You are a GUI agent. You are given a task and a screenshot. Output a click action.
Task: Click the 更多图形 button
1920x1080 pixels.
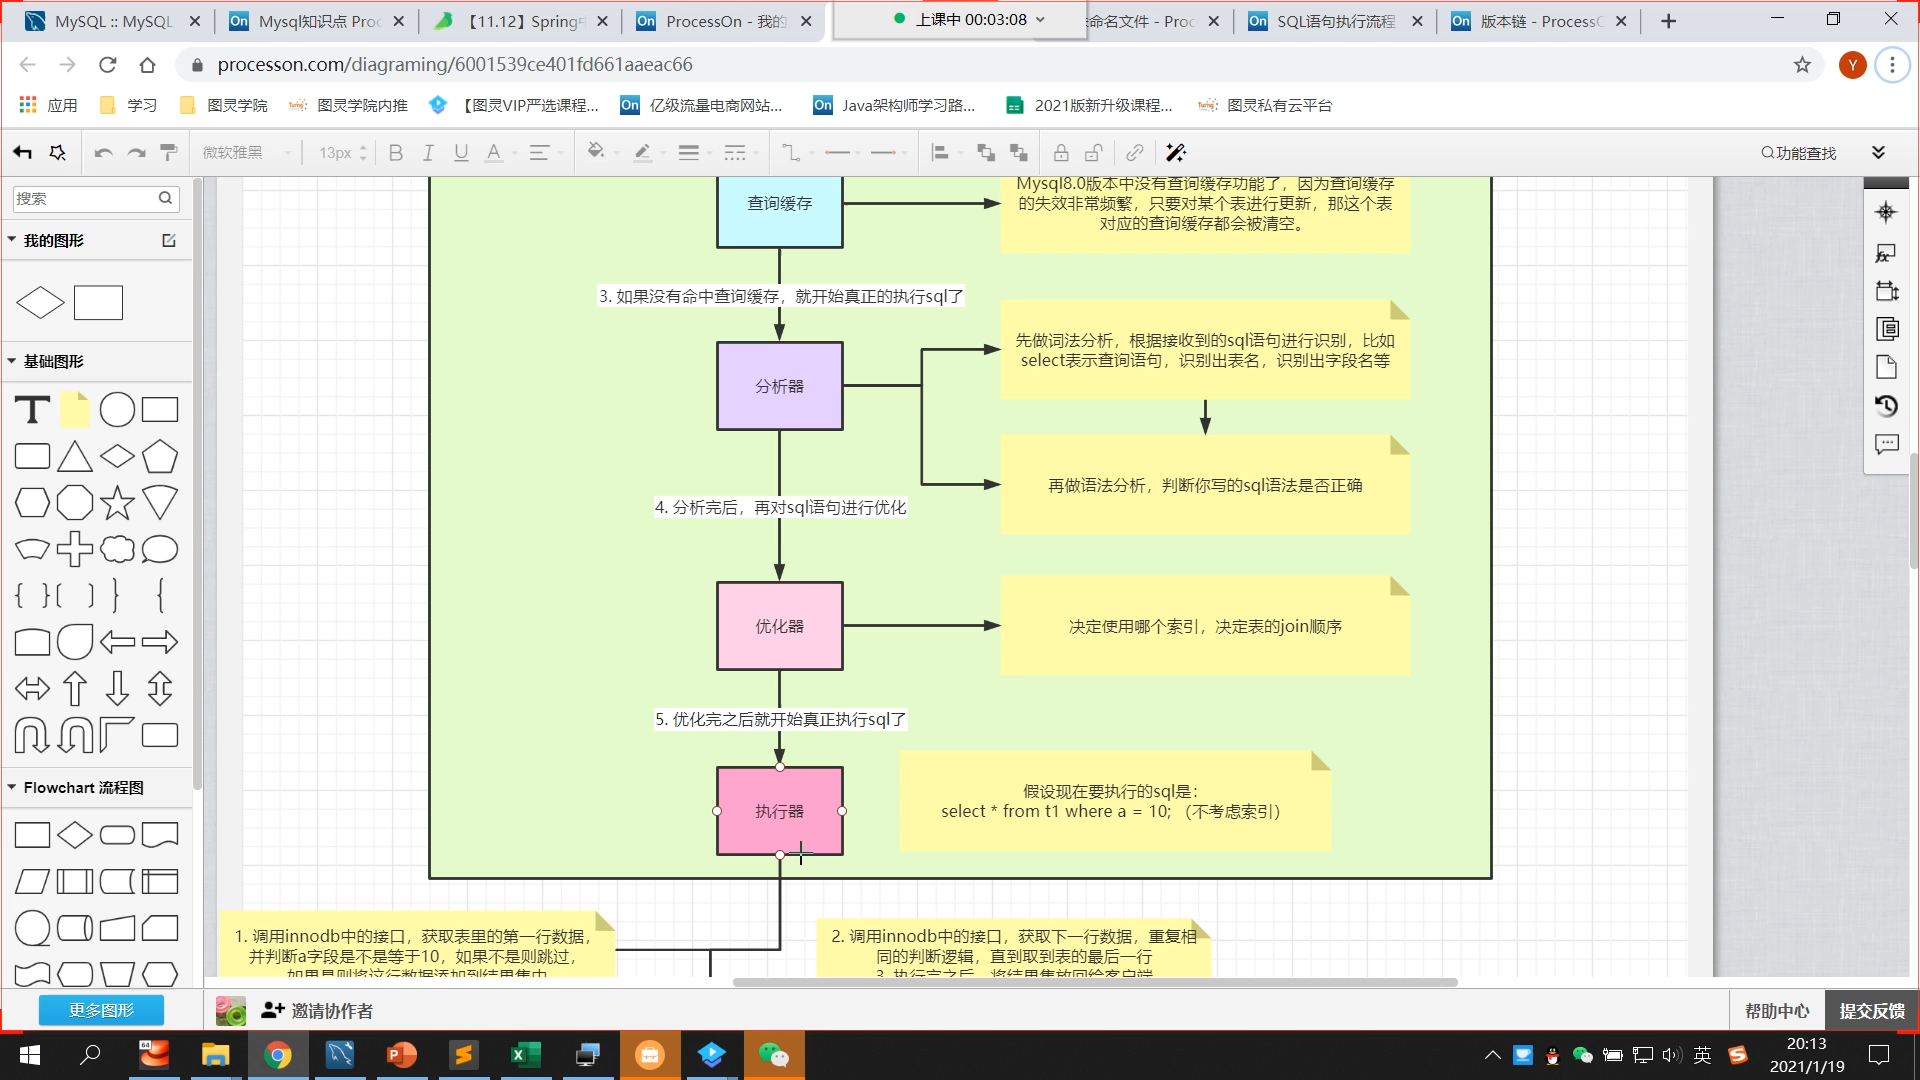[100, 1010]
